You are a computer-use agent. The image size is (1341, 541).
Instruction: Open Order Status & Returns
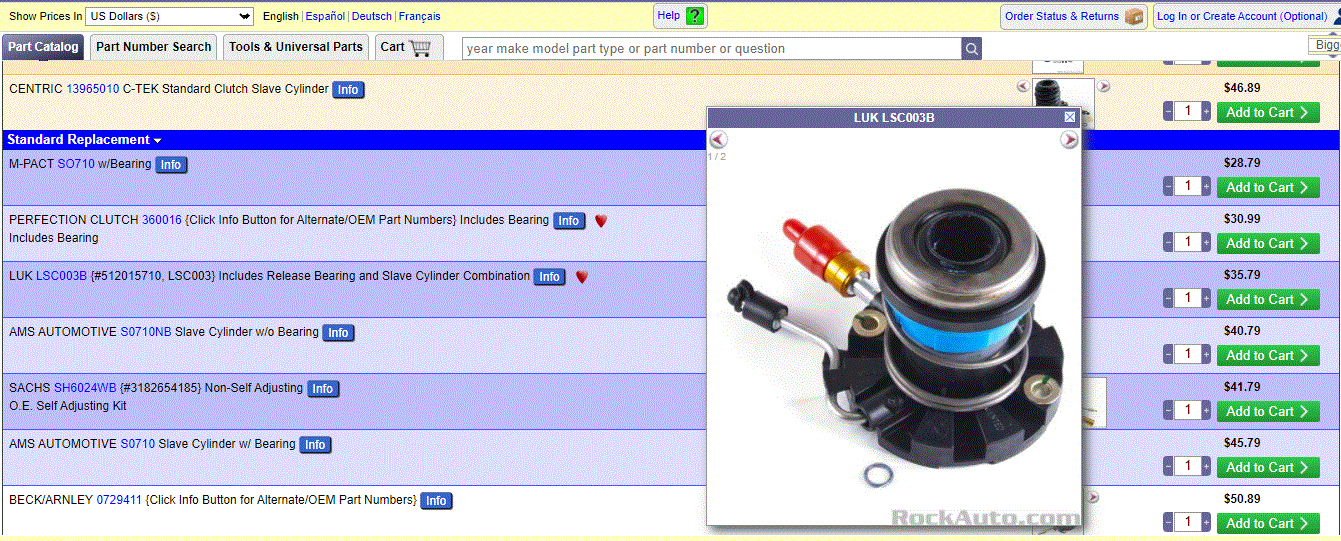1074,16
